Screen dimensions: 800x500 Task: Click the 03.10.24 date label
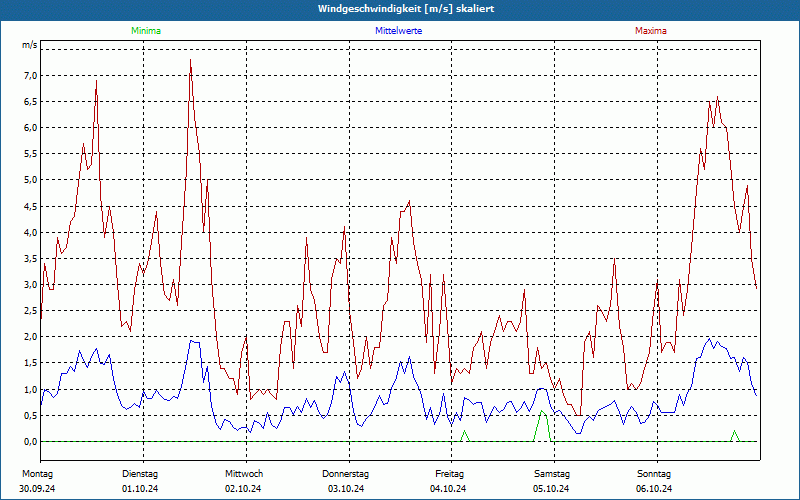tap(346, 489)
